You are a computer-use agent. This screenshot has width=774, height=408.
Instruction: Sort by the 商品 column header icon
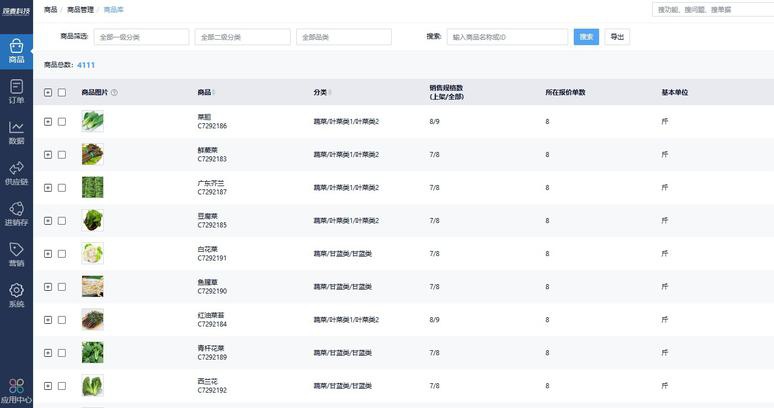pyautogui.click(x=214, y=92)
